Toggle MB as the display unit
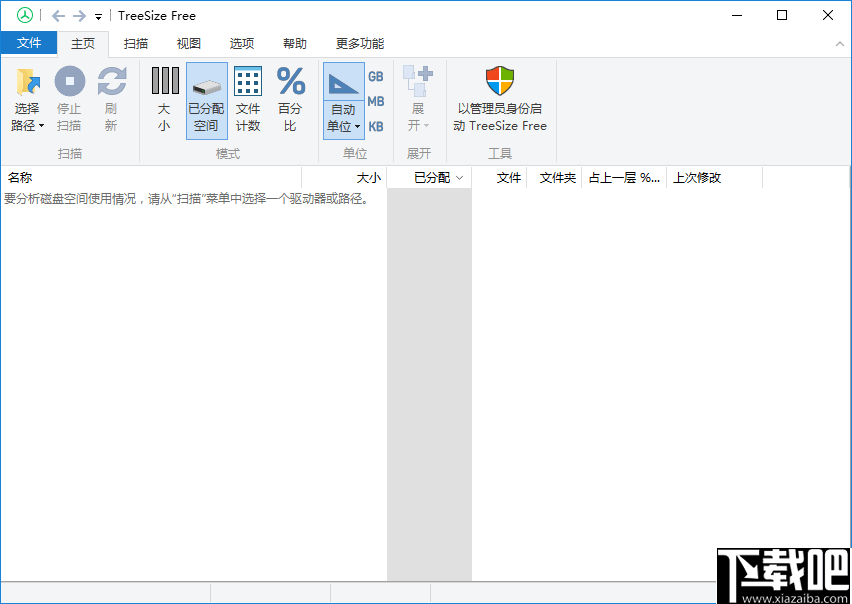 [375, 100]
